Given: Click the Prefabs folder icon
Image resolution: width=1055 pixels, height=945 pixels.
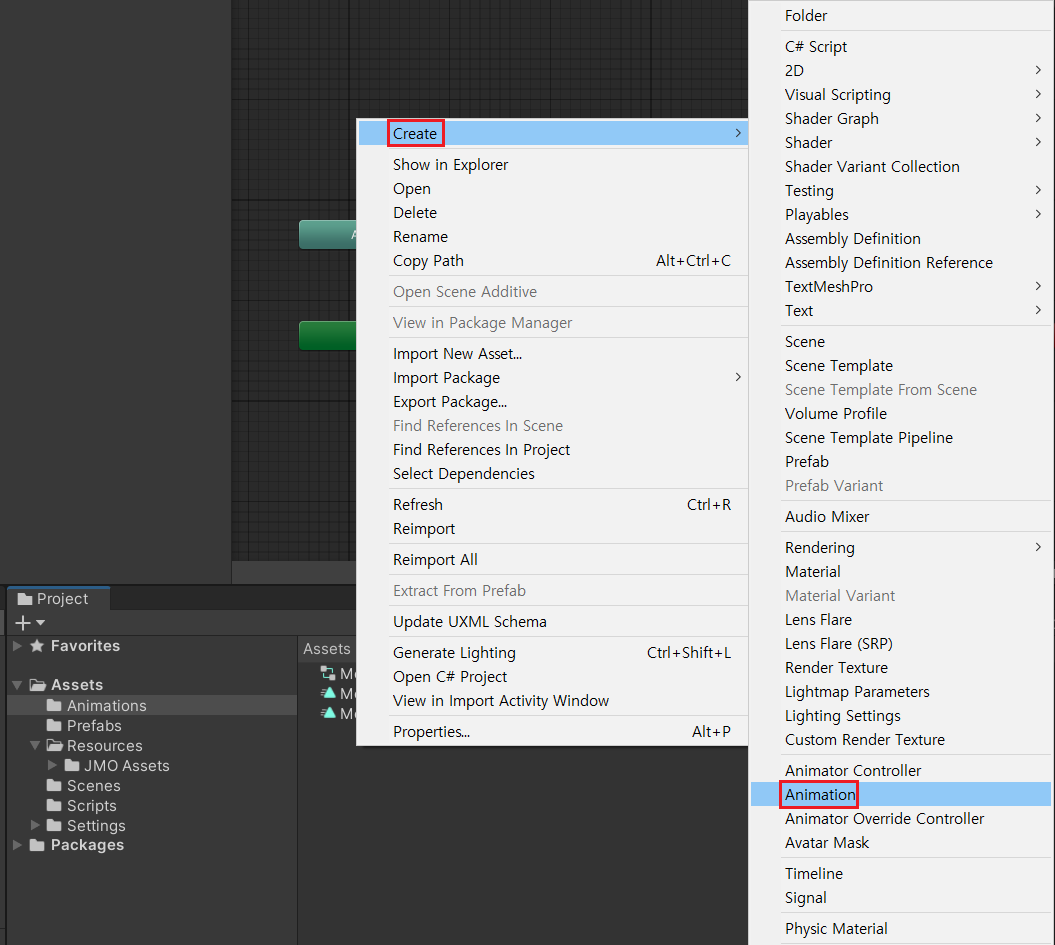Looking at the screenshot, I should click(54, 726).
